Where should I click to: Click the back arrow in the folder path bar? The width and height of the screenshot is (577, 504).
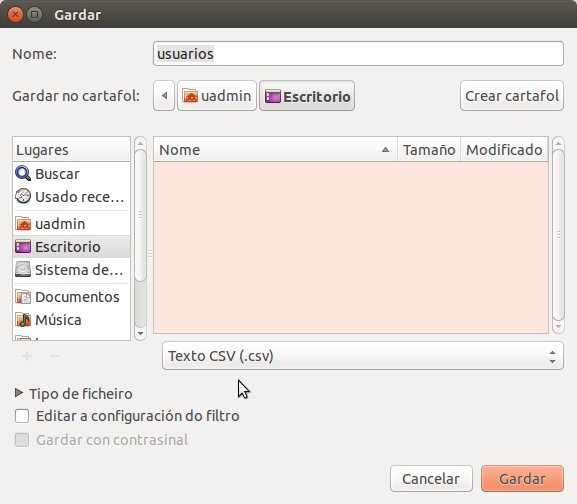[x=164, y=96]
